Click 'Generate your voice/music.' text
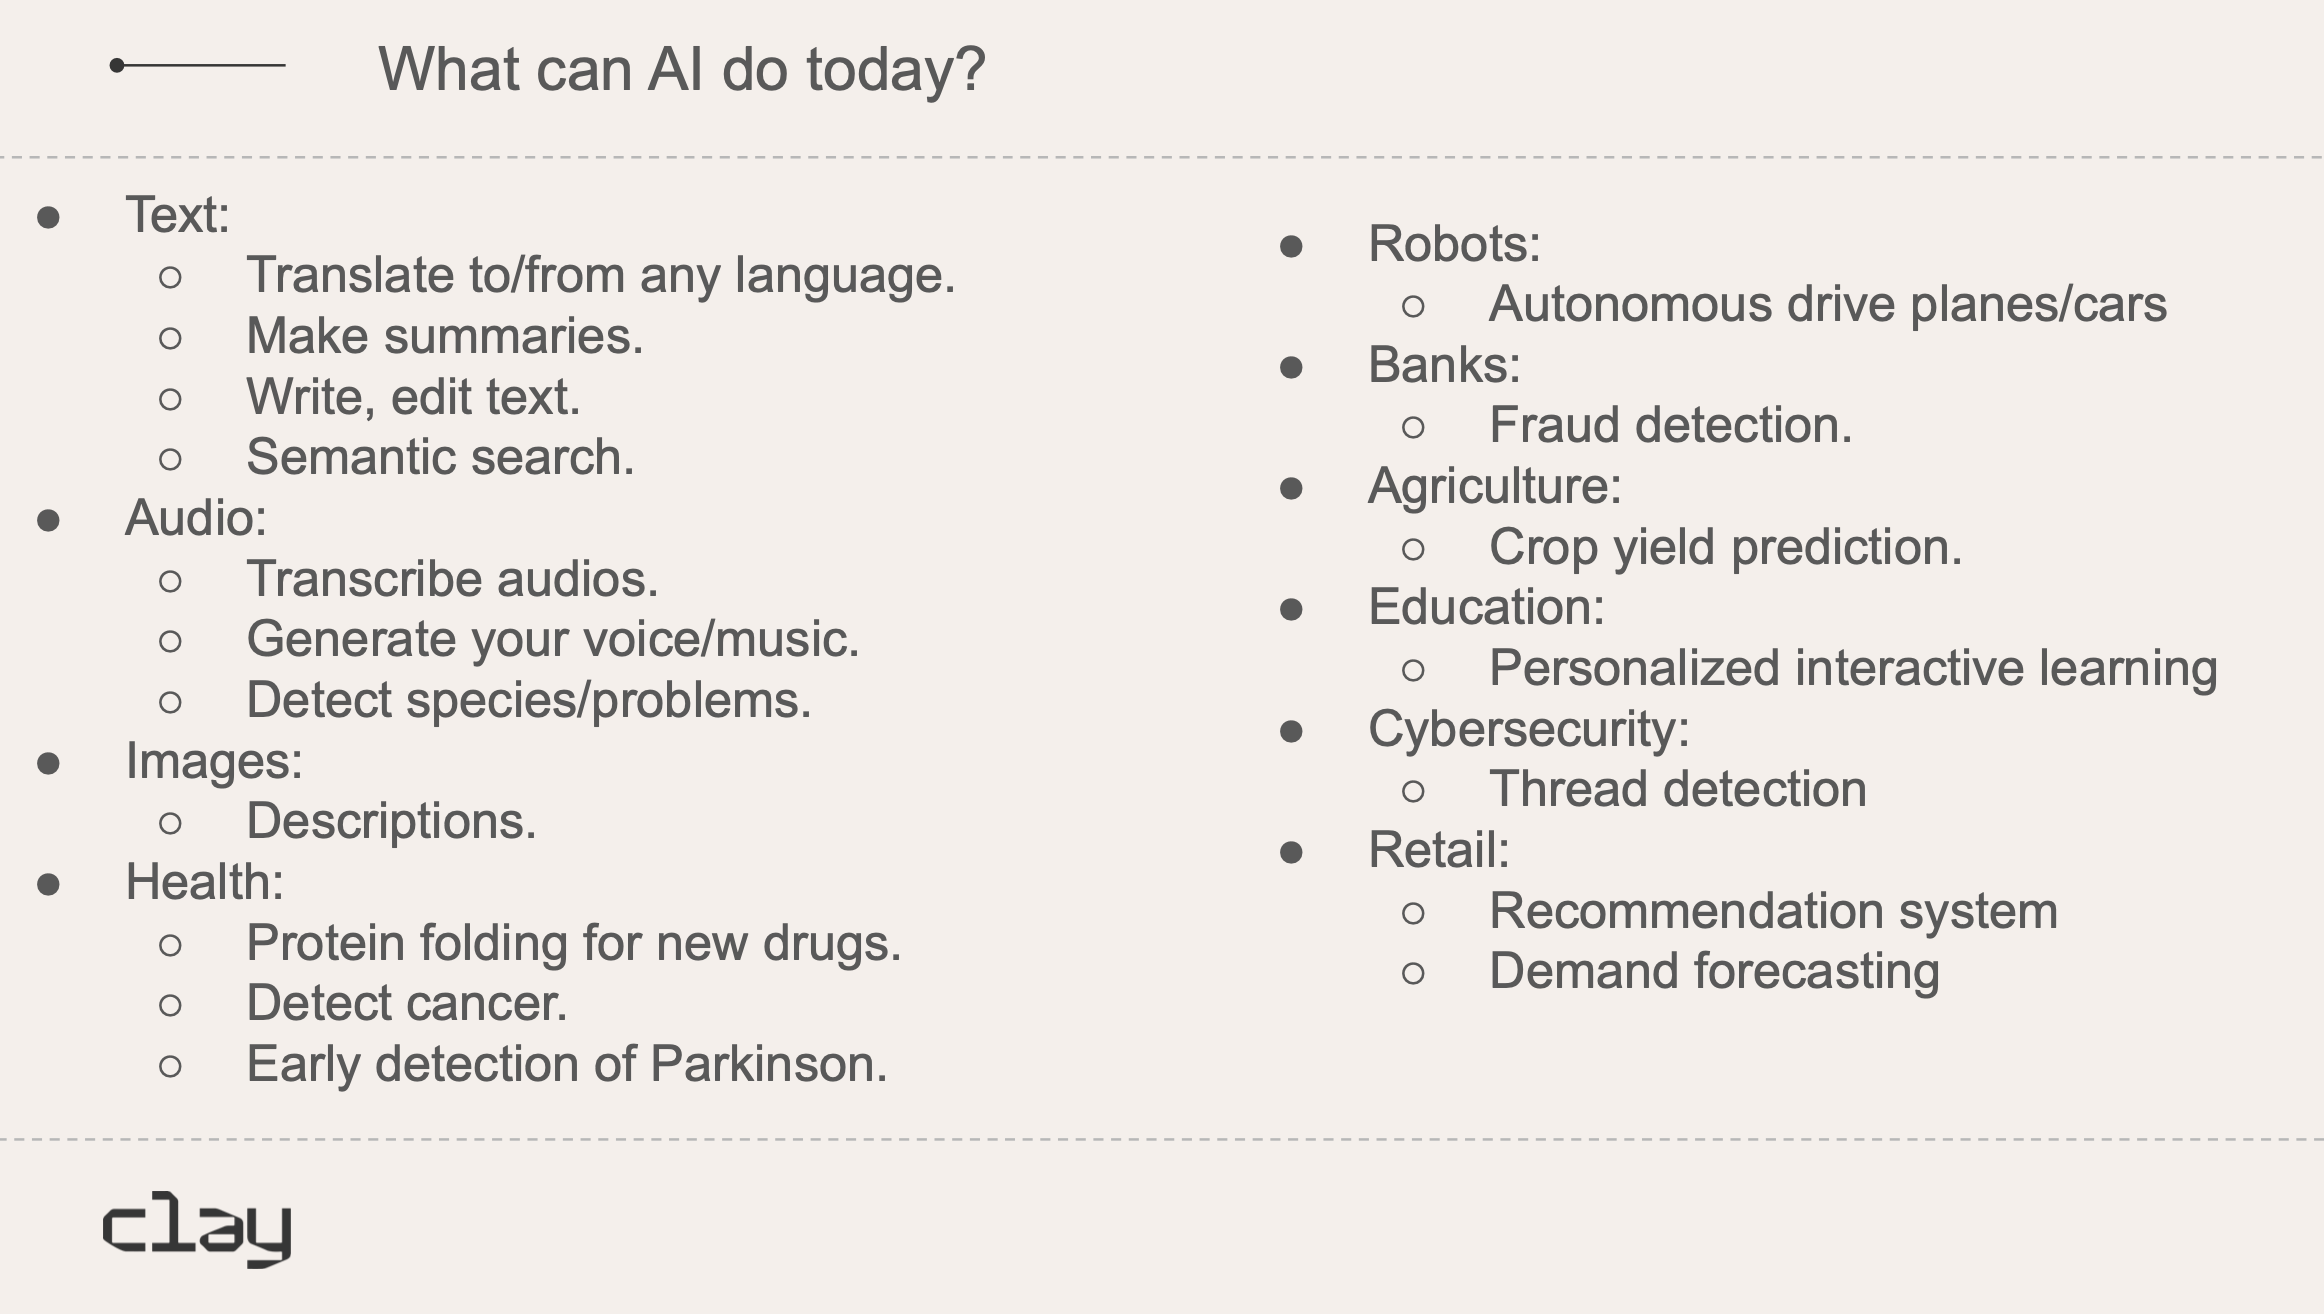 (553, 640)
